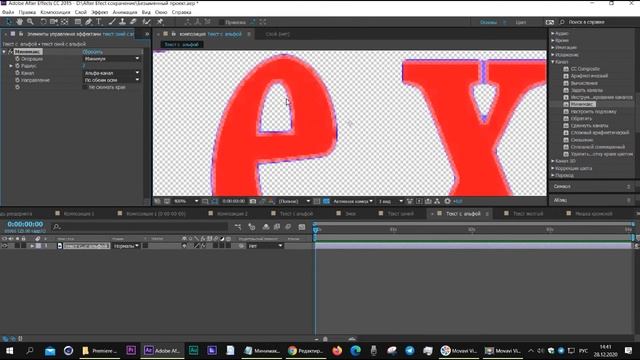Open the '1 вид' view layout dropdown

click(390, 201)
